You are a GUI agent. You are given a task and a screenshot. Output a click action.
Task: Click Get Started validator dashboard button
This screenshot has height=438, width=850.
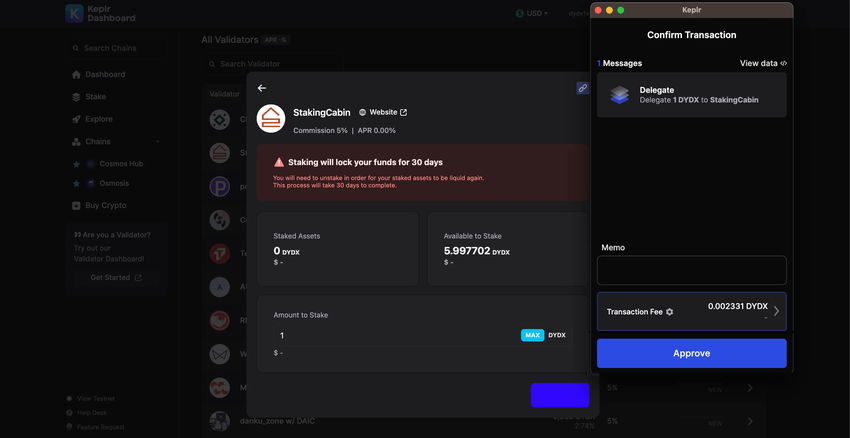click(116, 278)
